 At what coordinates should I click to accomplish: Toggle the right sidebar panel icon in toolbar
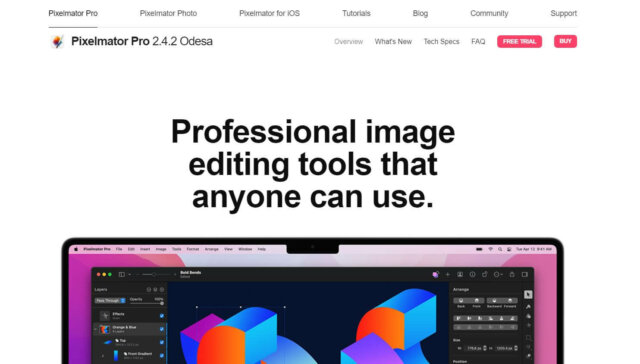(524, 275)
